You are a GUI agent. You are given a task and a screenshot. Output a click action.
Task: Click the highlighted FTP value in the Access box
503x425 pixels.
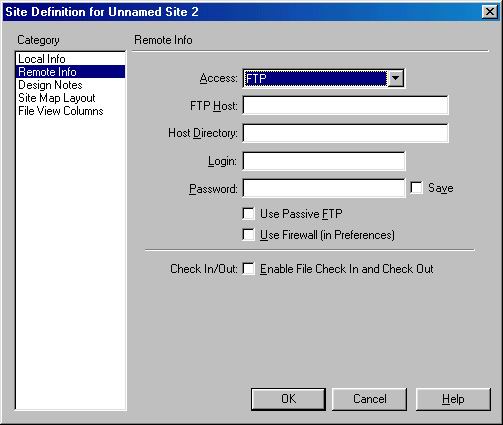(315, 78)
